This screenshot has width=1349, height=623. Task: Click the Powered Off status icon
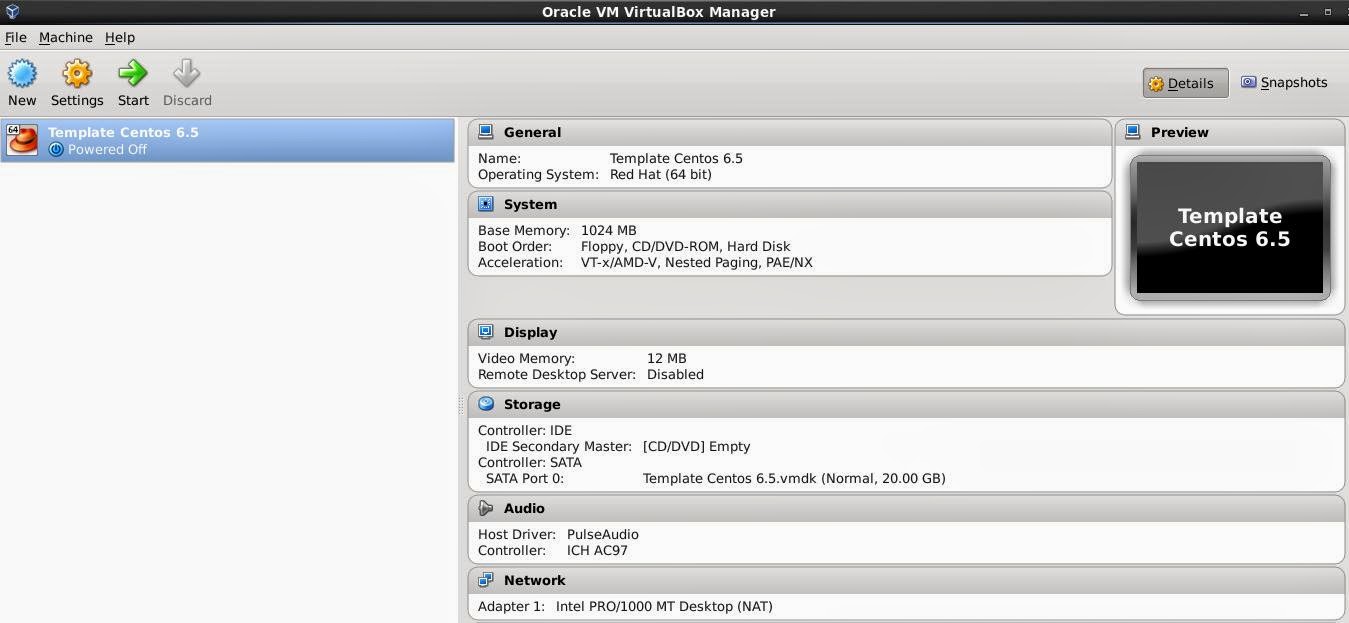point(56,149)
